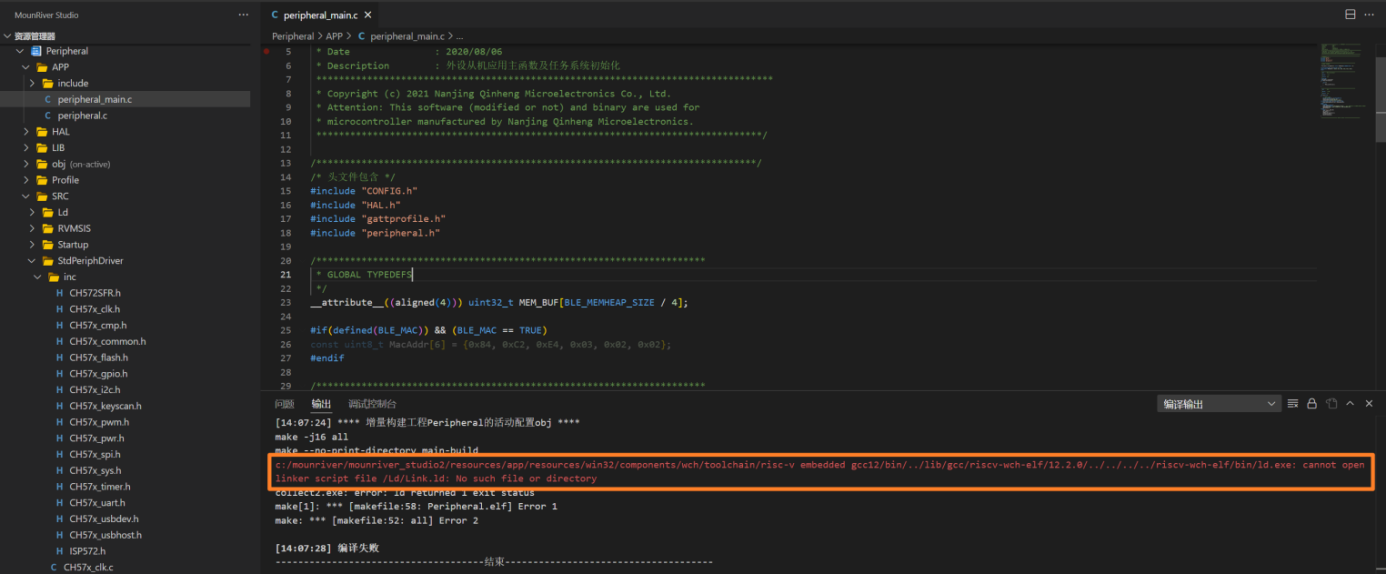Open CH57x_cmp.h header file
Screen dimensions: 1386x574
point(97,325)
